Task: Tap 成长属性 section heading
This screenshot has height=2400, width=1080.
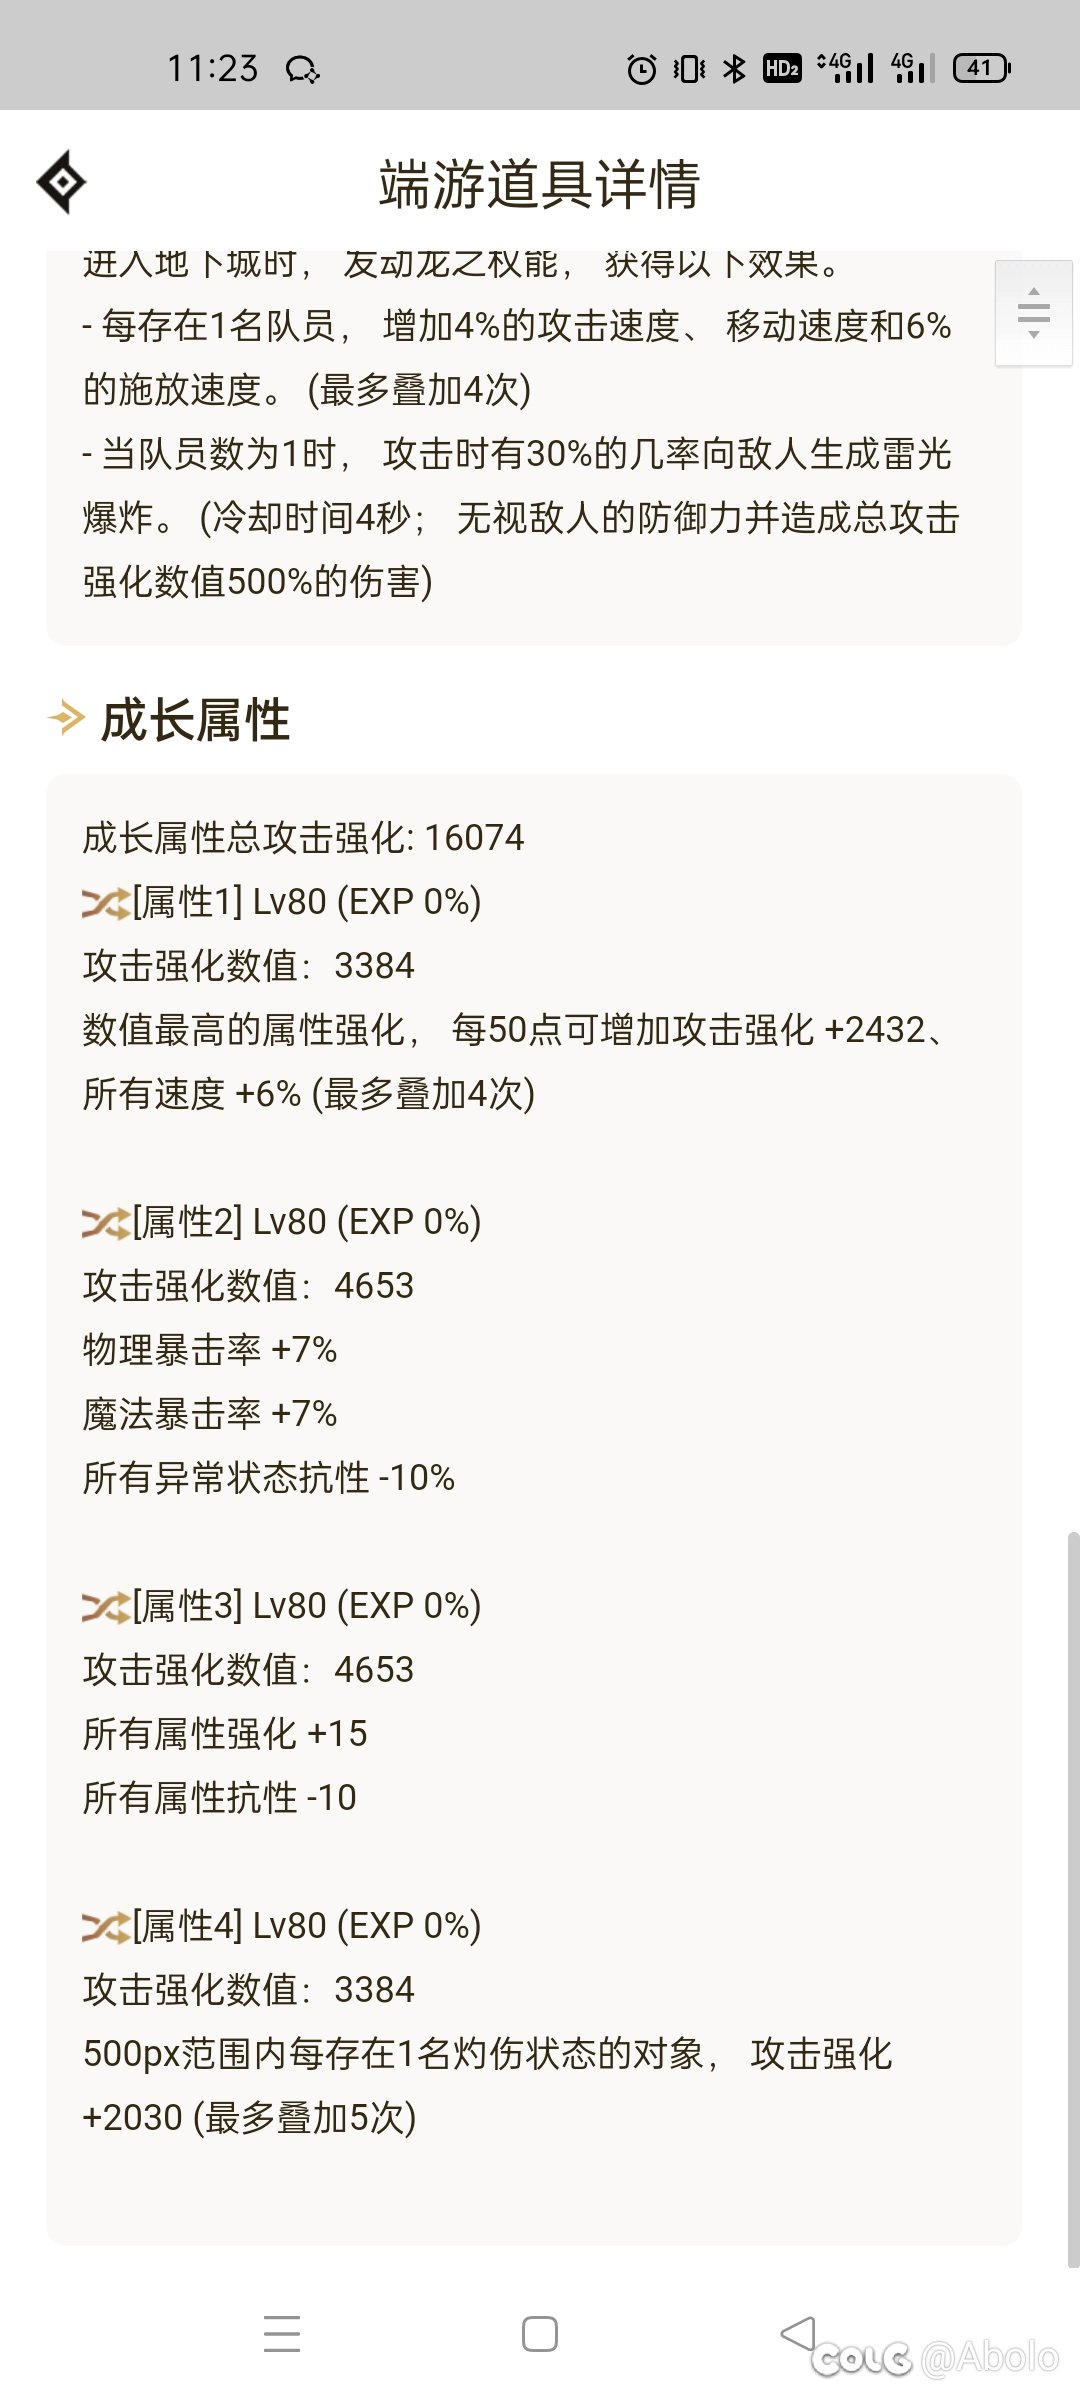Action: click(x=195, y=720)
